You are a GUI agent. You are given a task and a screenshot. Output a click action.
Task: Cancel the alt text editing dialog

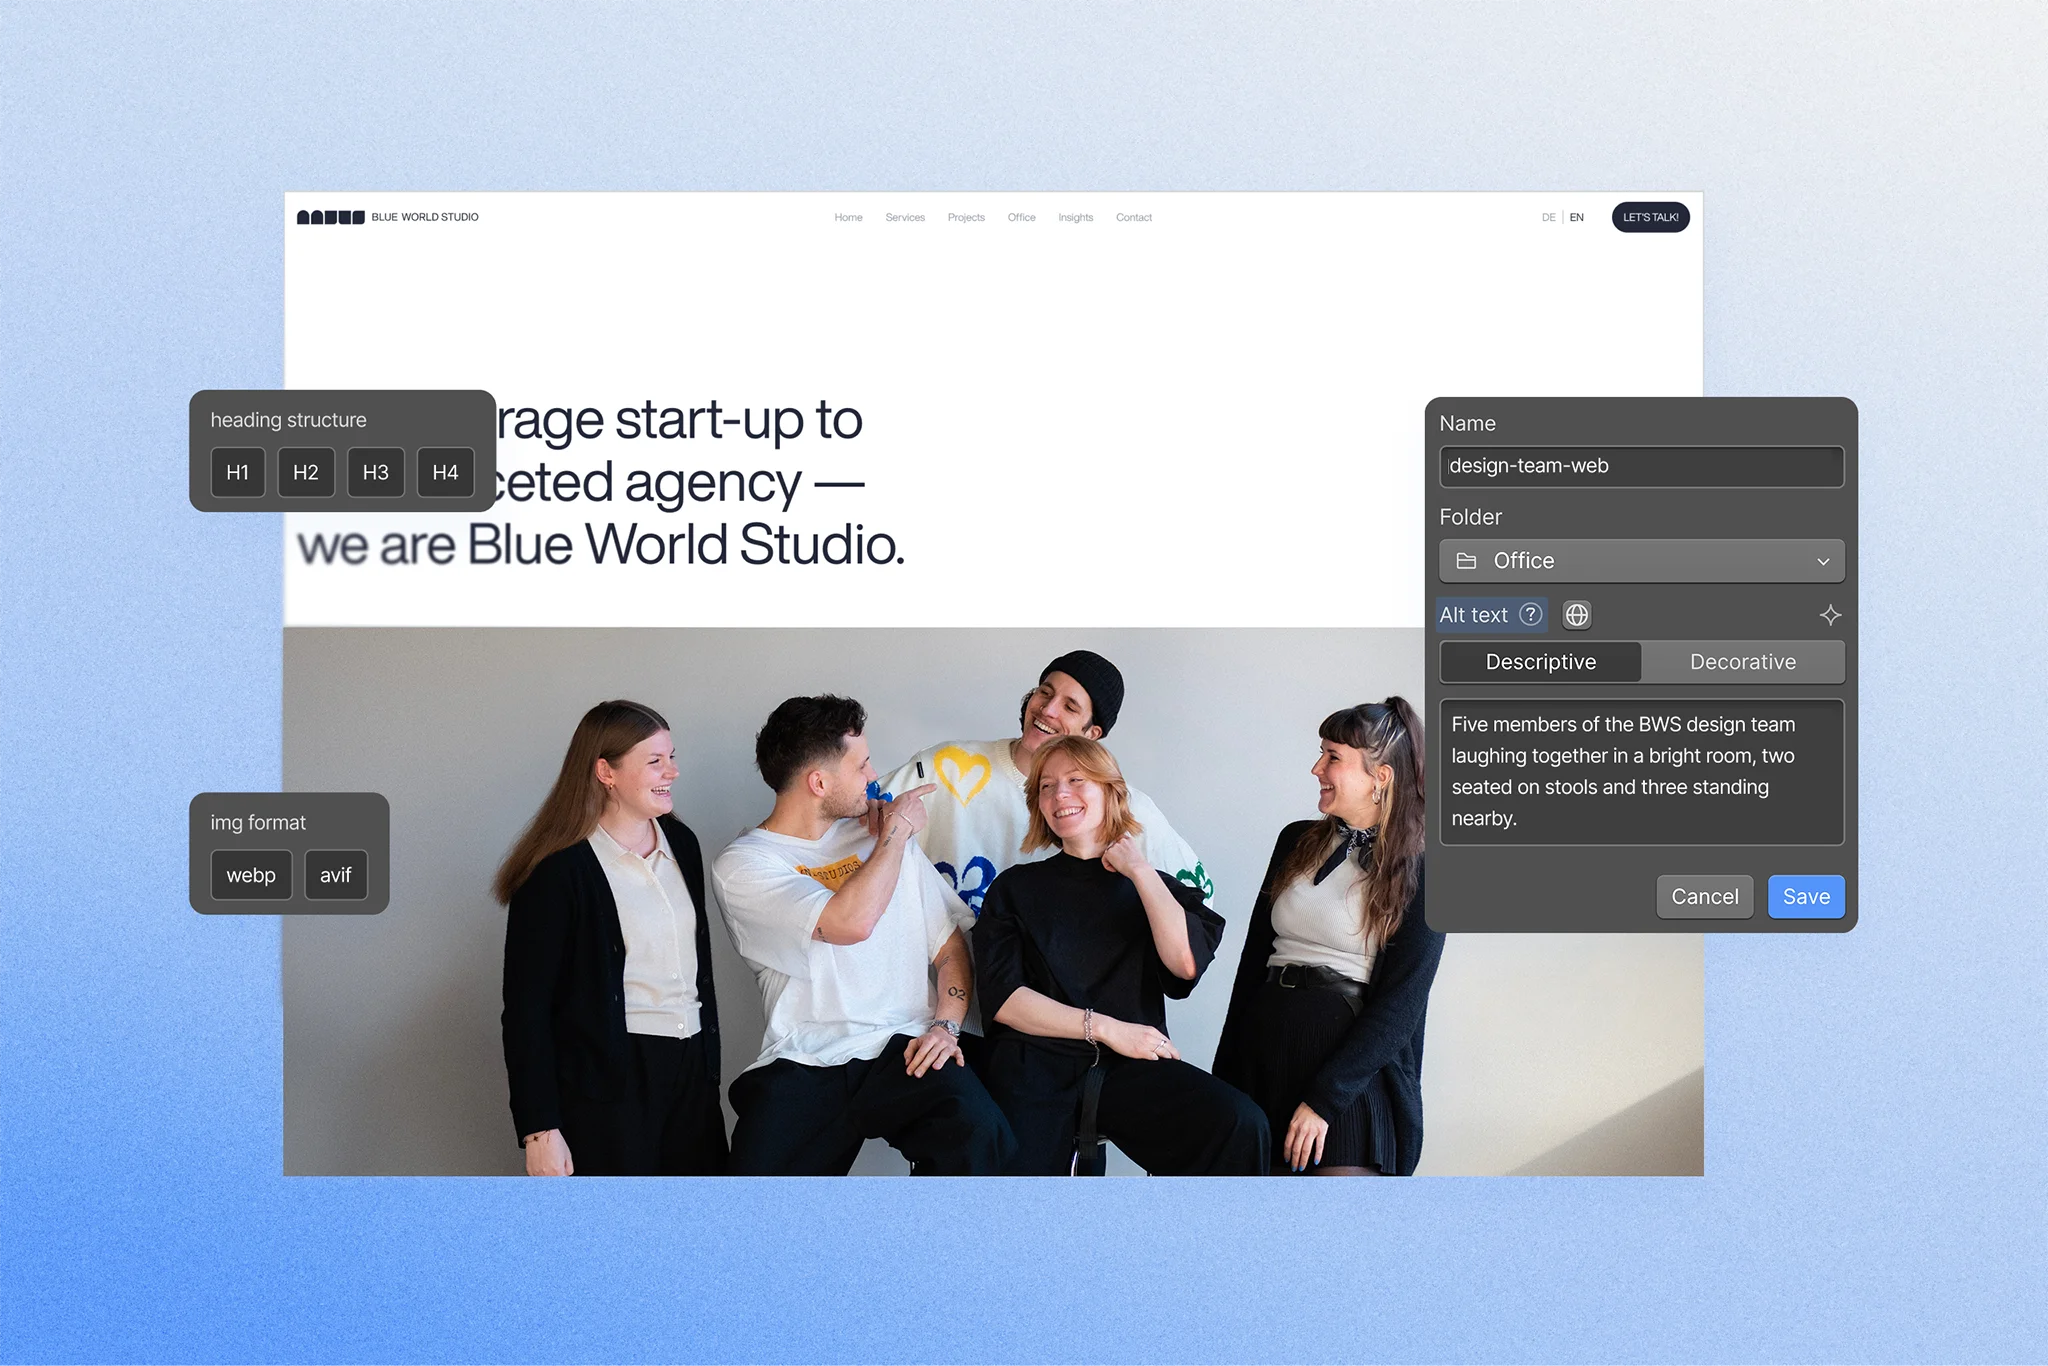tap(1705, 896)
